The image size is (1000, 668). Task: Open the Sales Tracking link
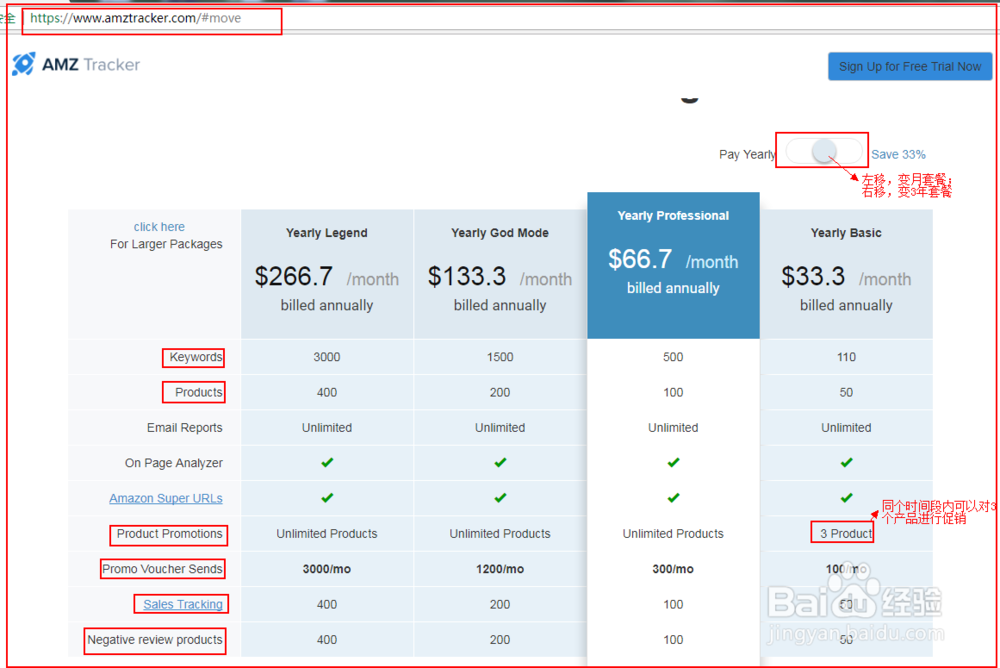[x=182, y=604]
